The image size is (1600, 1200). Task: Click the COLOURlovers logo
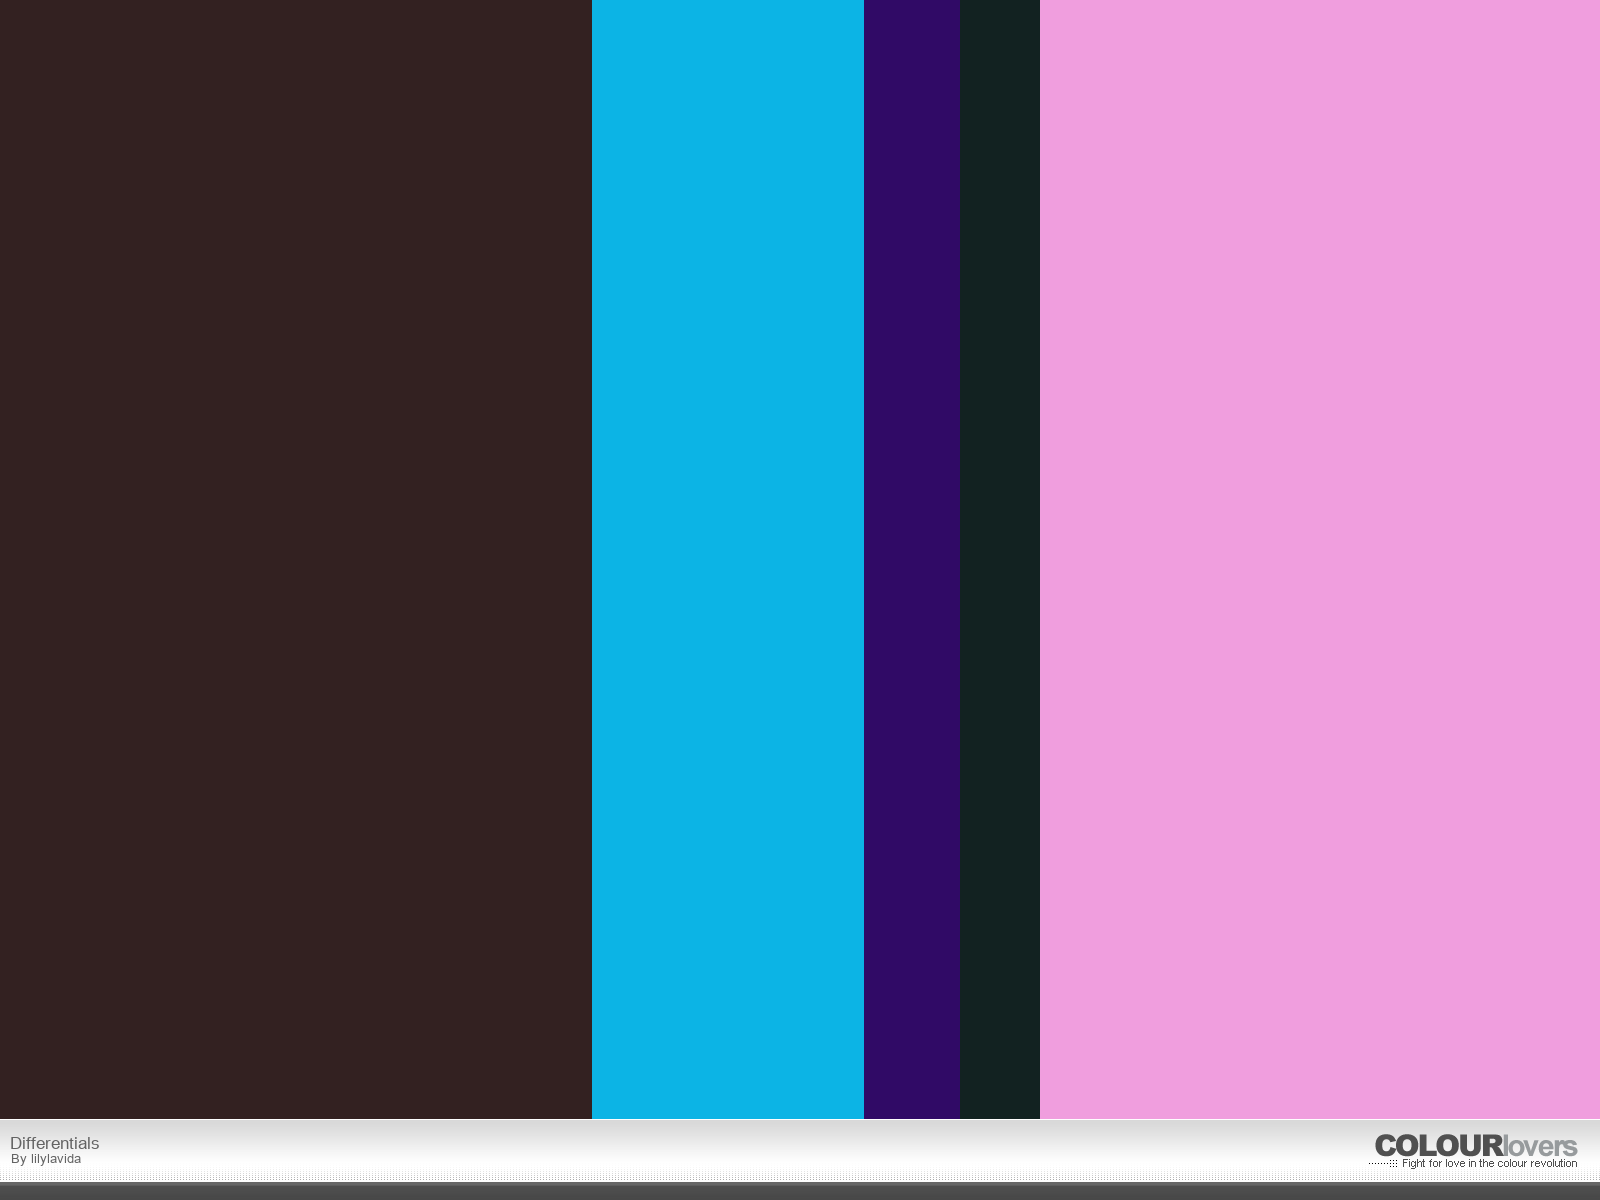pyautogui.click(x=1476, y=1146)
